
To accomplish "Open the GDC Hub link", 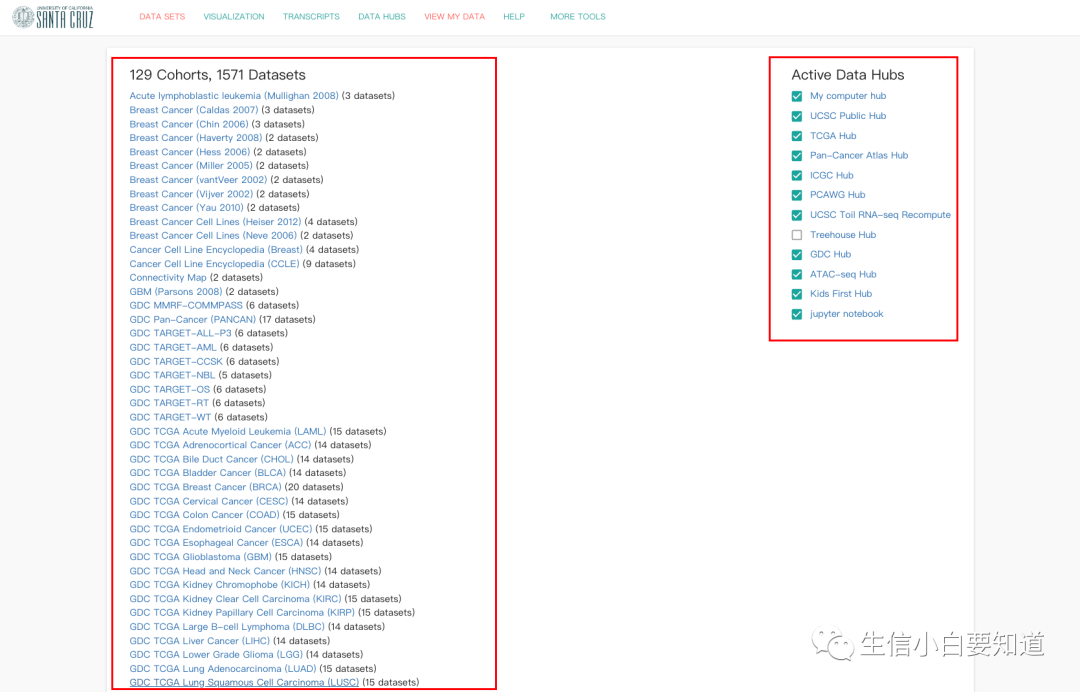I will 830,254.
